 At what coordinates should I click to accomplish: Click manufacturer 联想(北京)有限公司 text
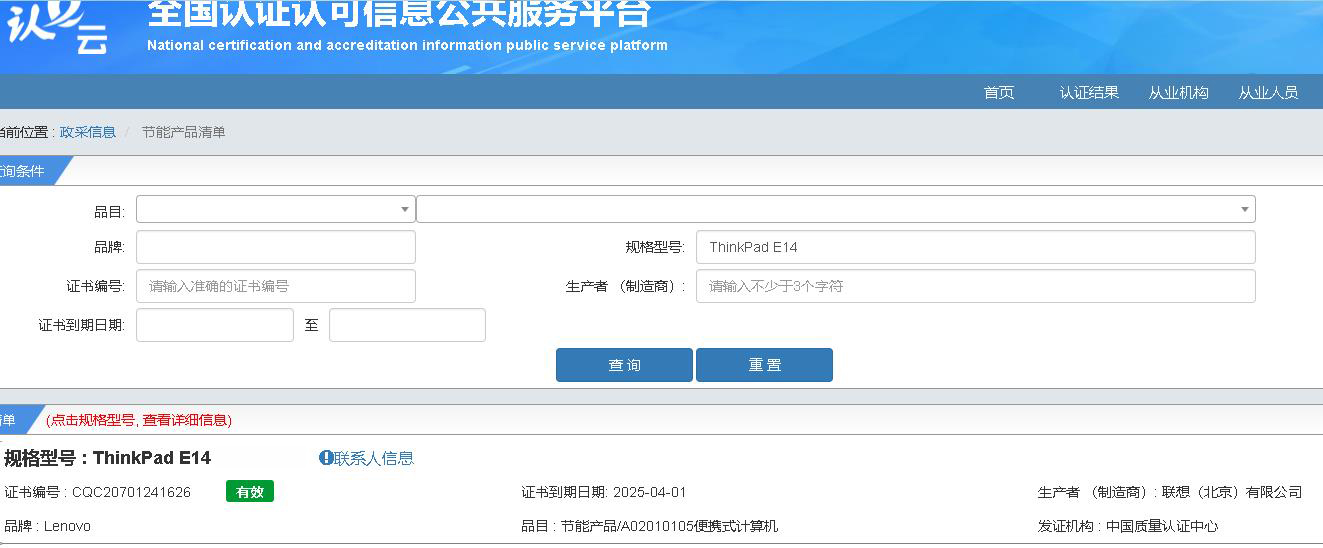tap(1232, 492)
